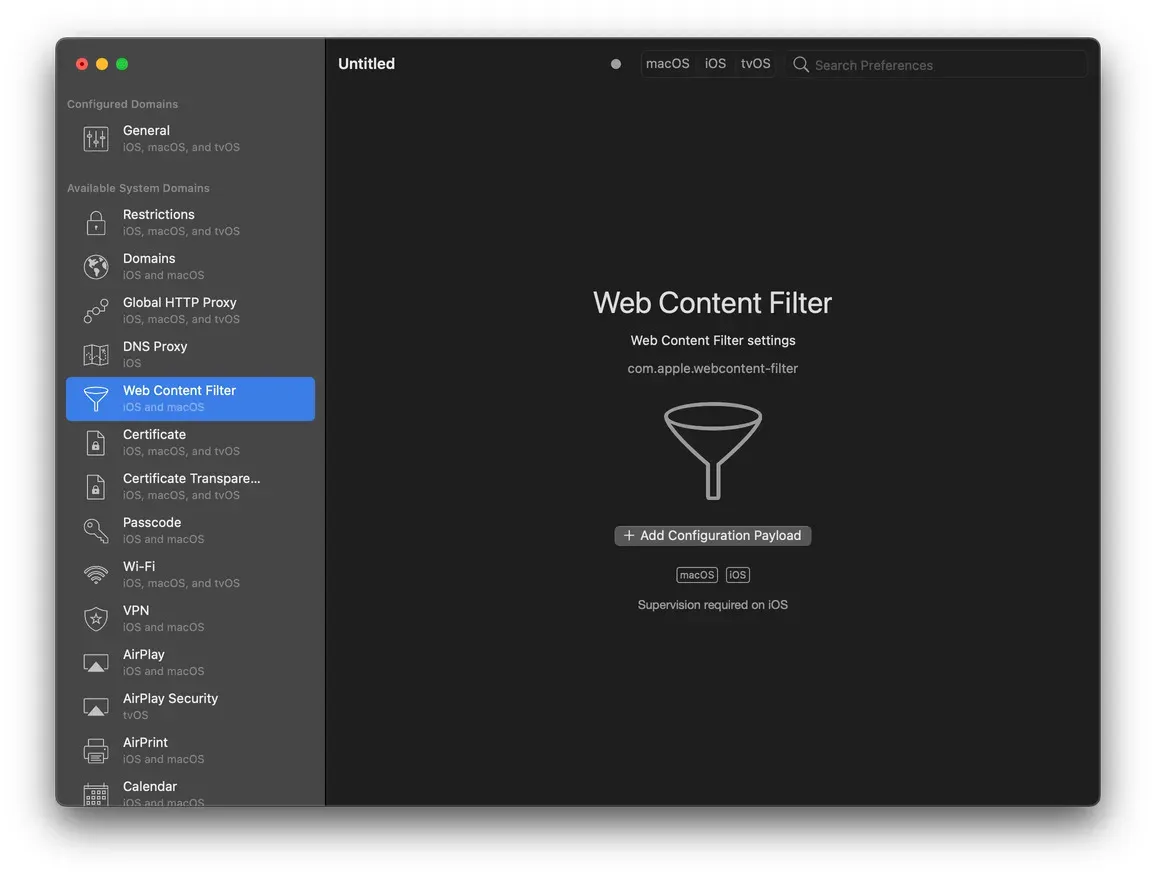The height and width of the screenshot is (880, 1156).
Task: Click the VPN shield icon
Action: point(95,618)
